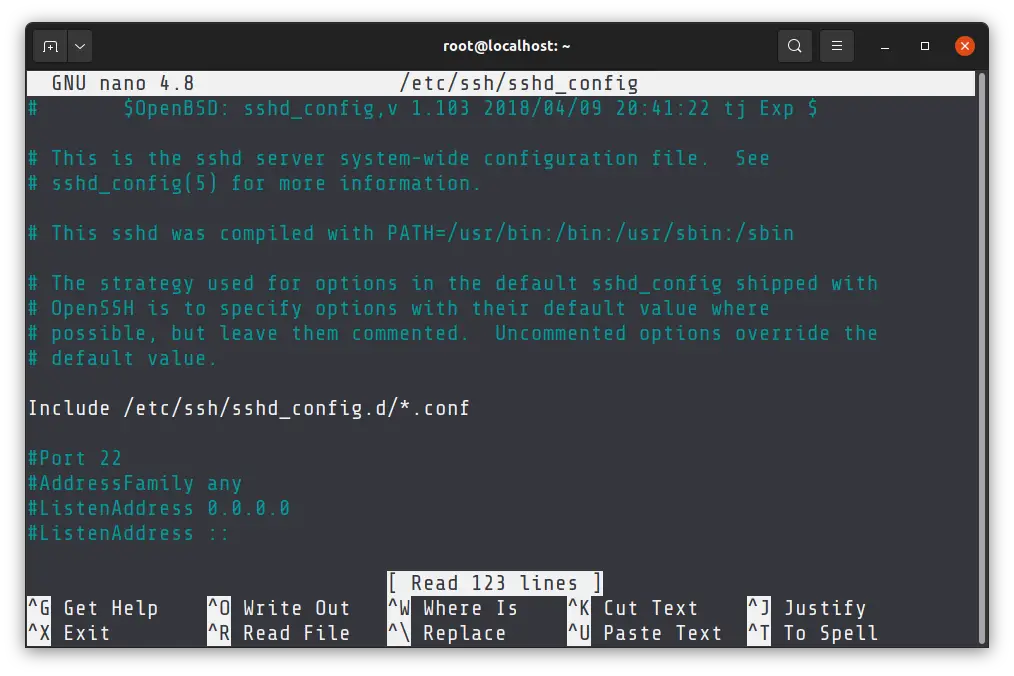Screen dimensions: 1014x676
Task: Click the Paste Text shortcut
Action: click(663, 633)
